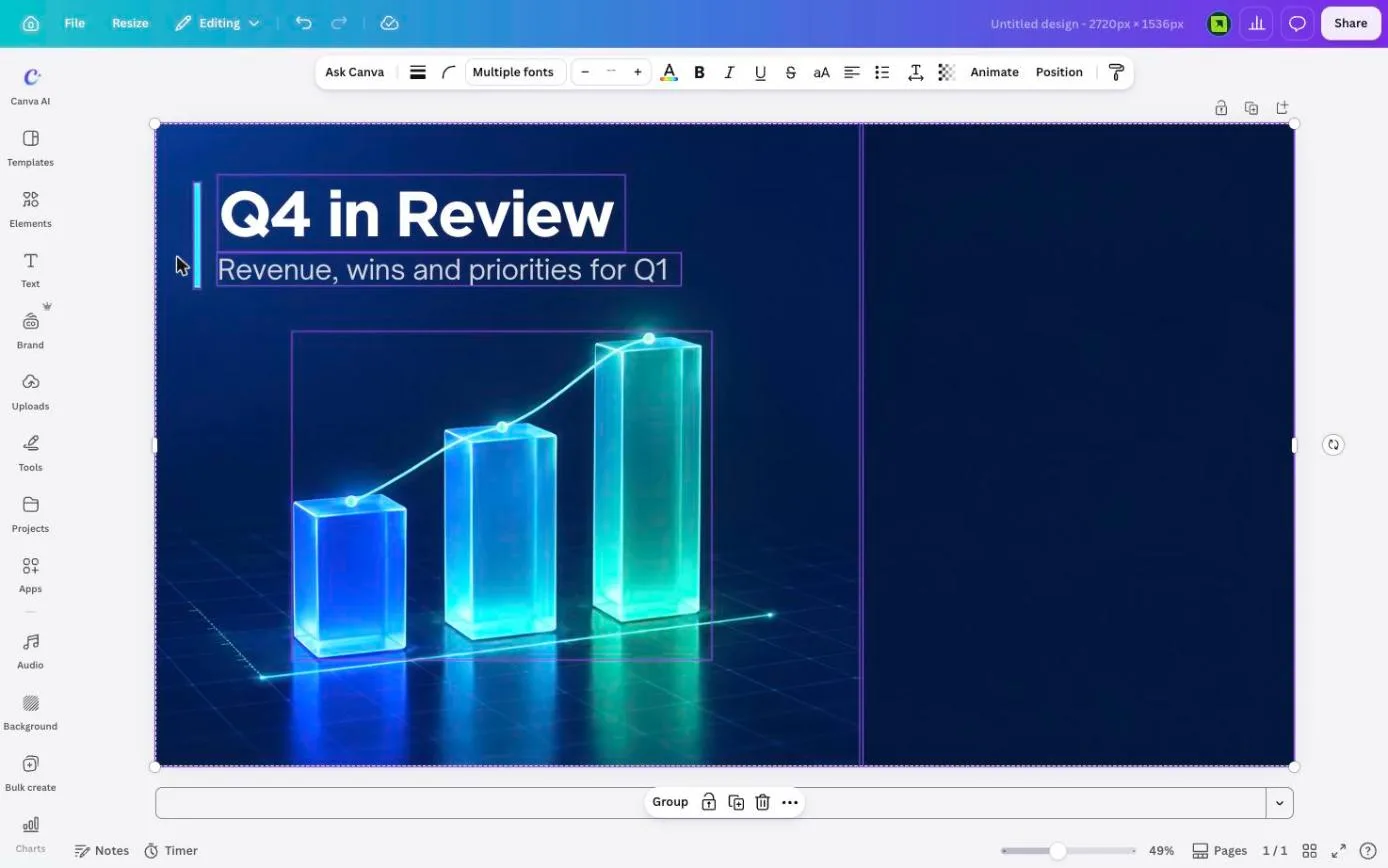Expand the page notes dropdown chevron

pyautogui.click(x=1279, y=803)
